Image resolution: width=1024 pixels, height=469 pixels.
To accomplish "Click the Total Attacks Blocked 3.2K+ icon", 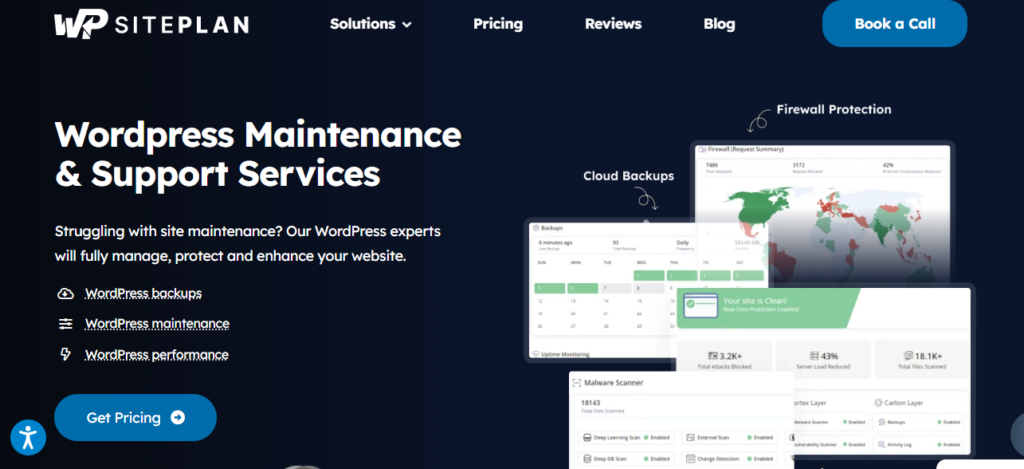I will (713, 356).
